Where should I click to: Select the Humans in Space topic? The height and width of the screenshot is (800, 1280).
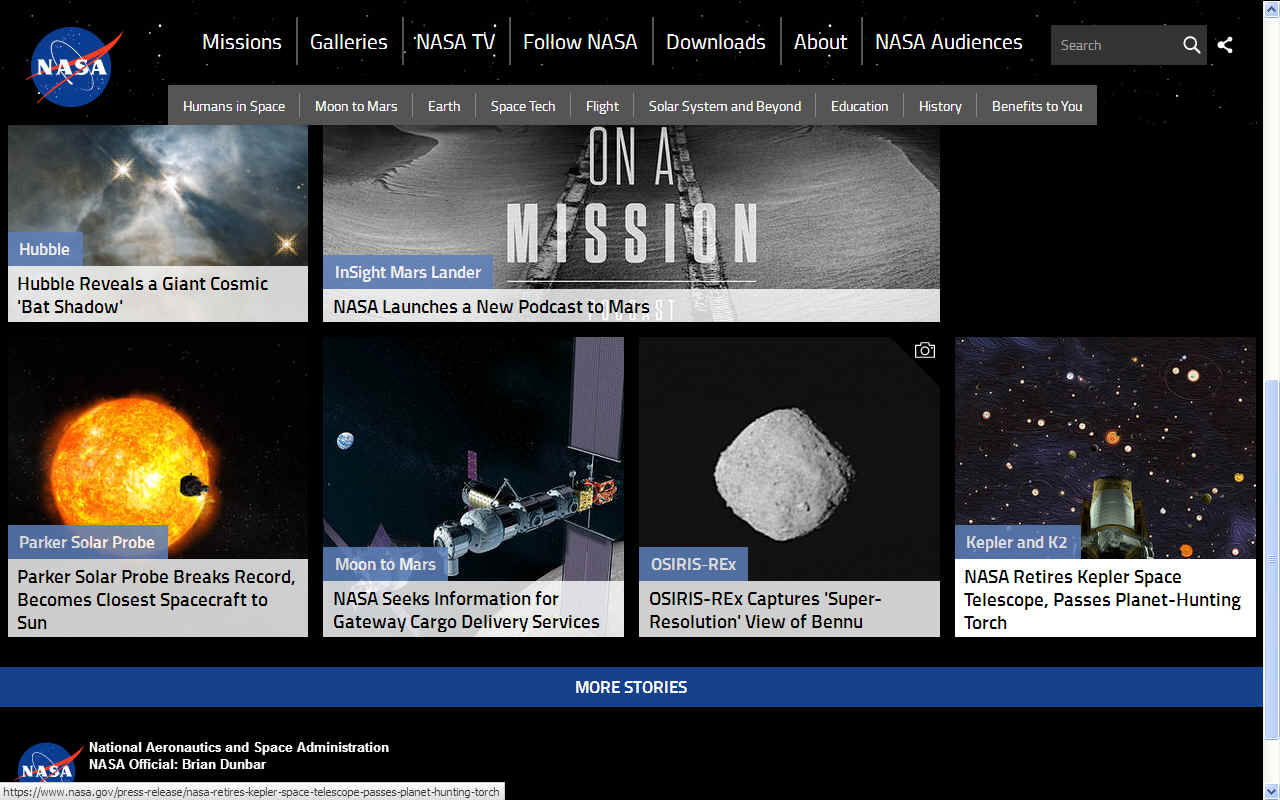click(234, 106)
